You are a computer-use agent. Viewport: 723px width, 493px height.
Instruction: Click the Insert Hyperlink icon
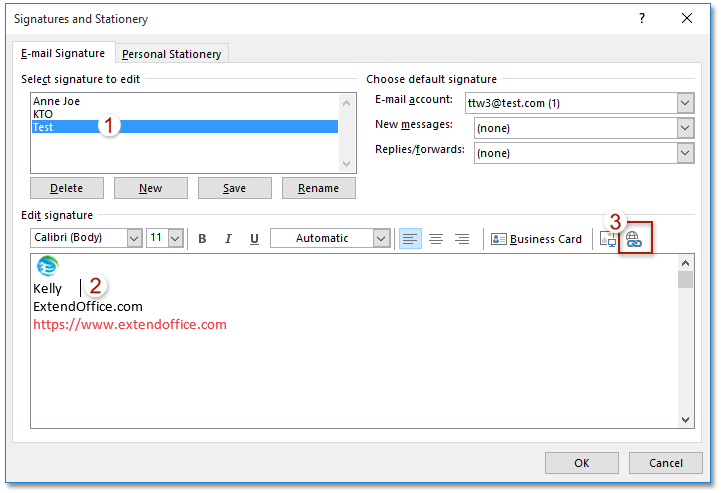[x=635, y=239]
